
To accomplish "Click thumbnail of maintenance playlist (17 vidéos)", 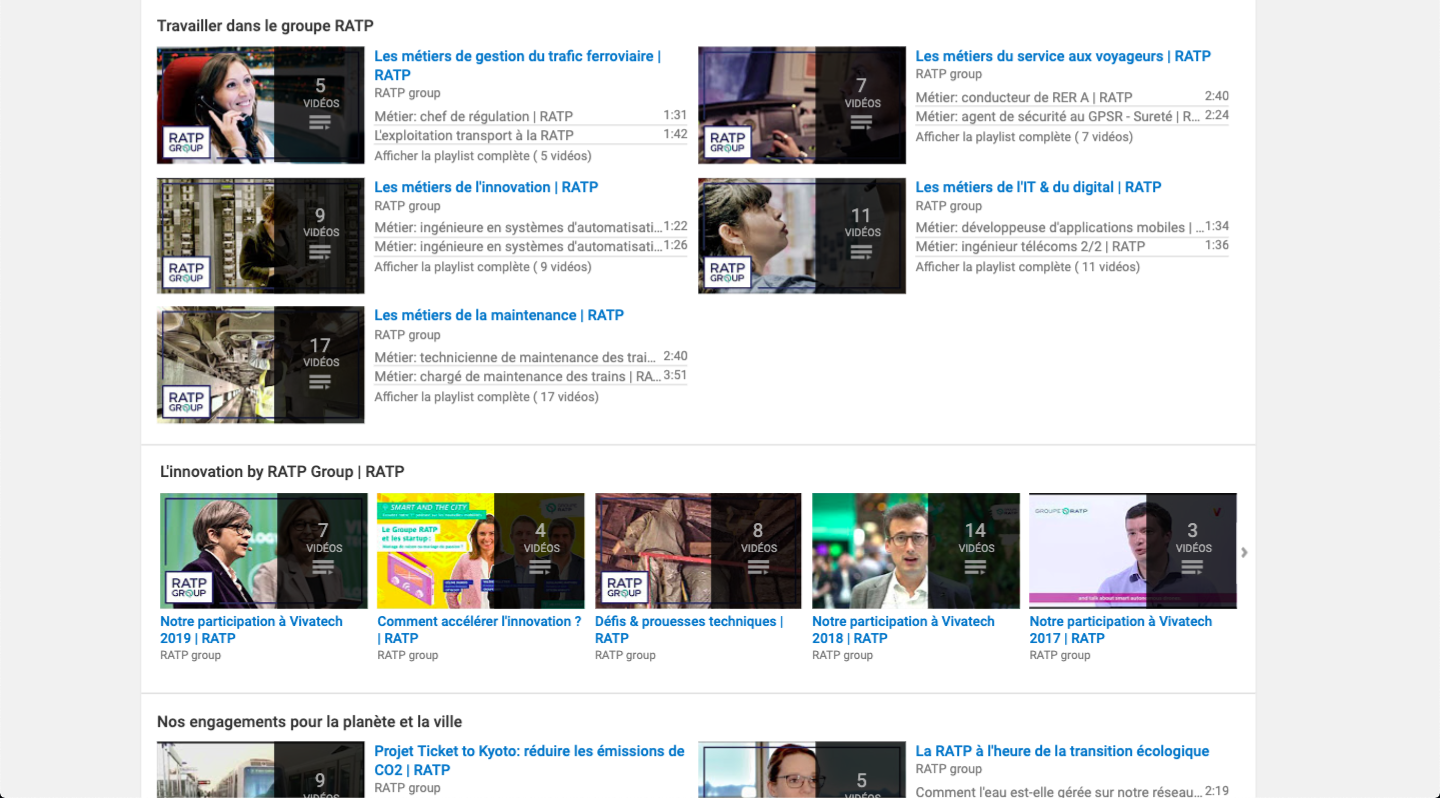I will pos(261,365).
